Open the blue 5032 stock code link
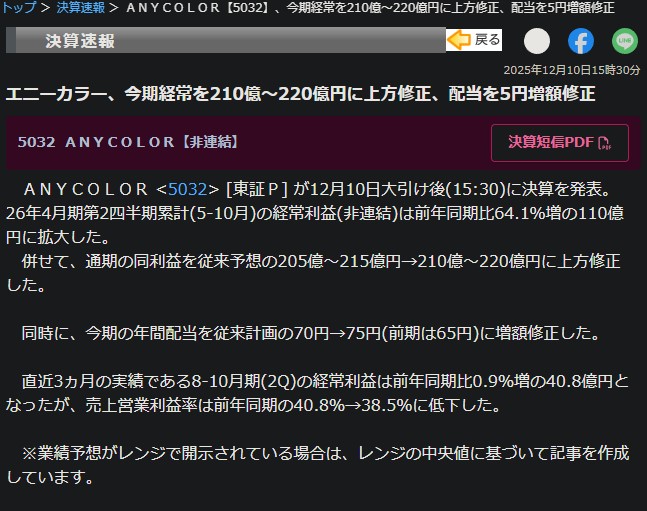Viewport: 647px width, 511px height. (187, 188)
